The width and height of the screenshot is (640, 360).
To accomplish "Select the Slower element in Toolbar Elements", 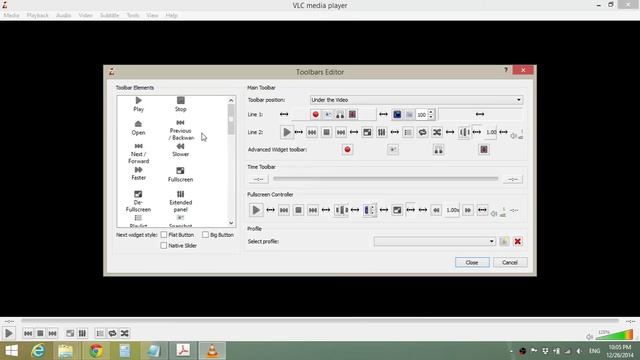I will point(180,150).
